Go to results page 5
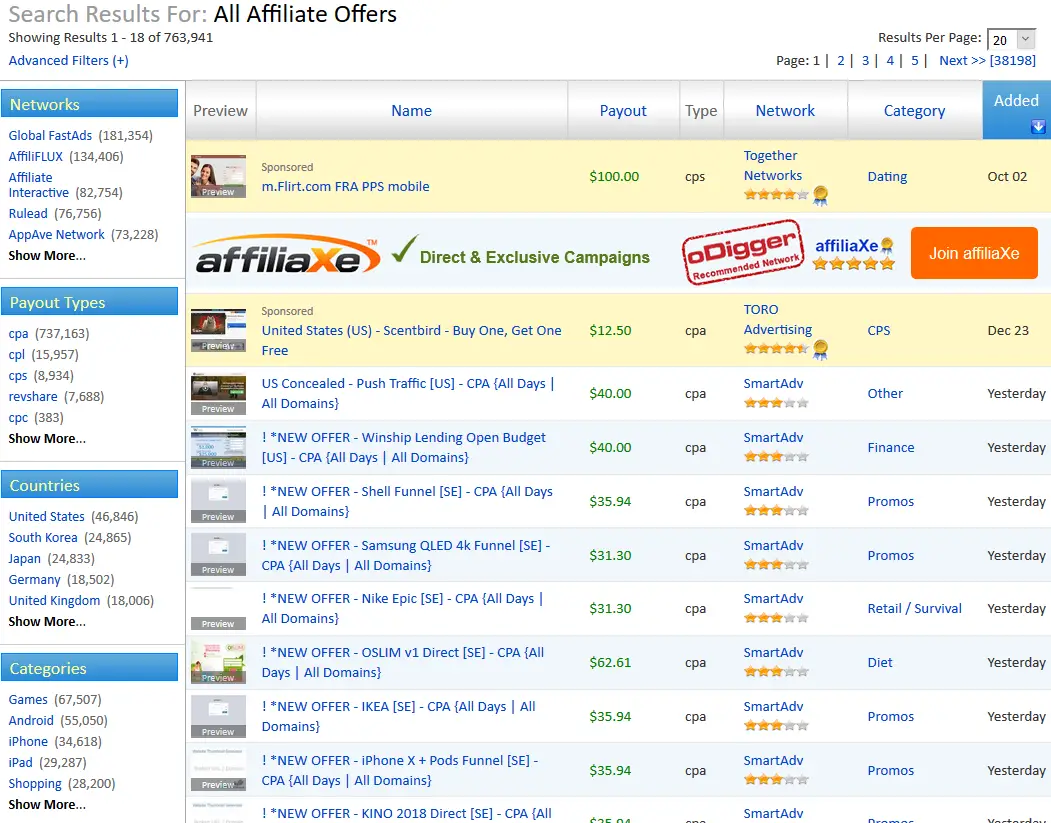 click(914, 60)
